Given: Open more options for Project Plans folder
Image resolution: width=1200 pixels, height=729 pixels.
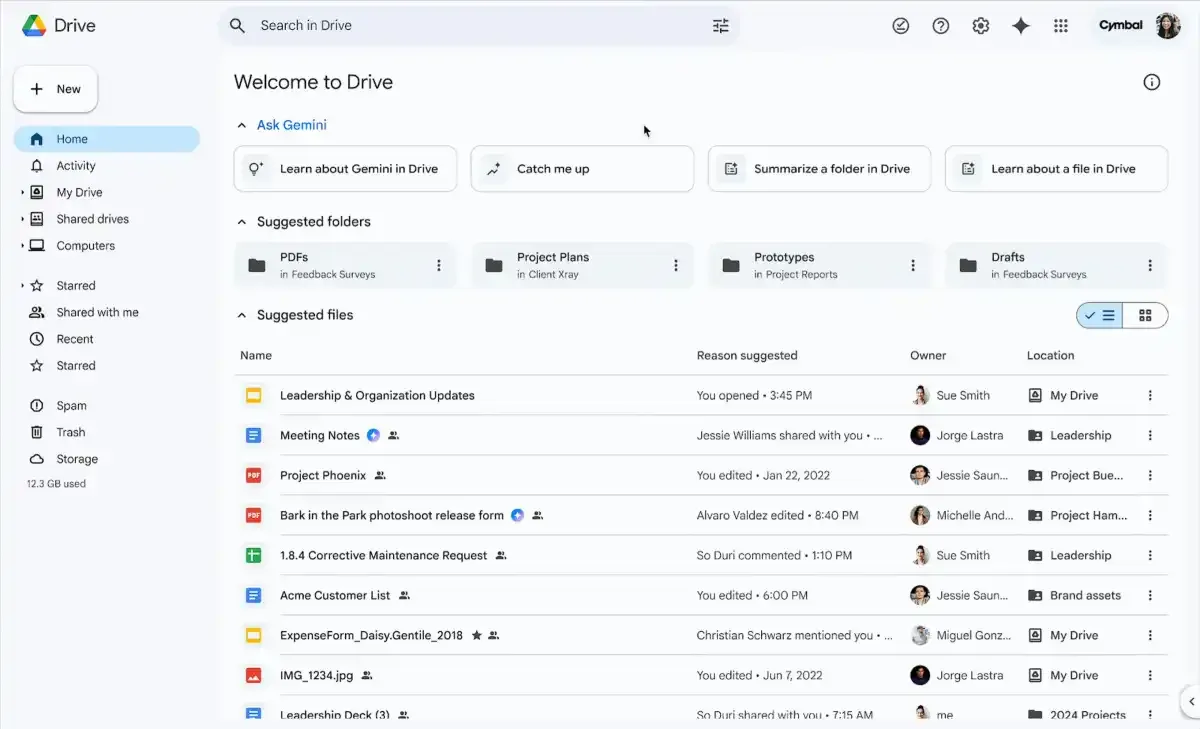Looking at the screenshot, I should 675,265.
